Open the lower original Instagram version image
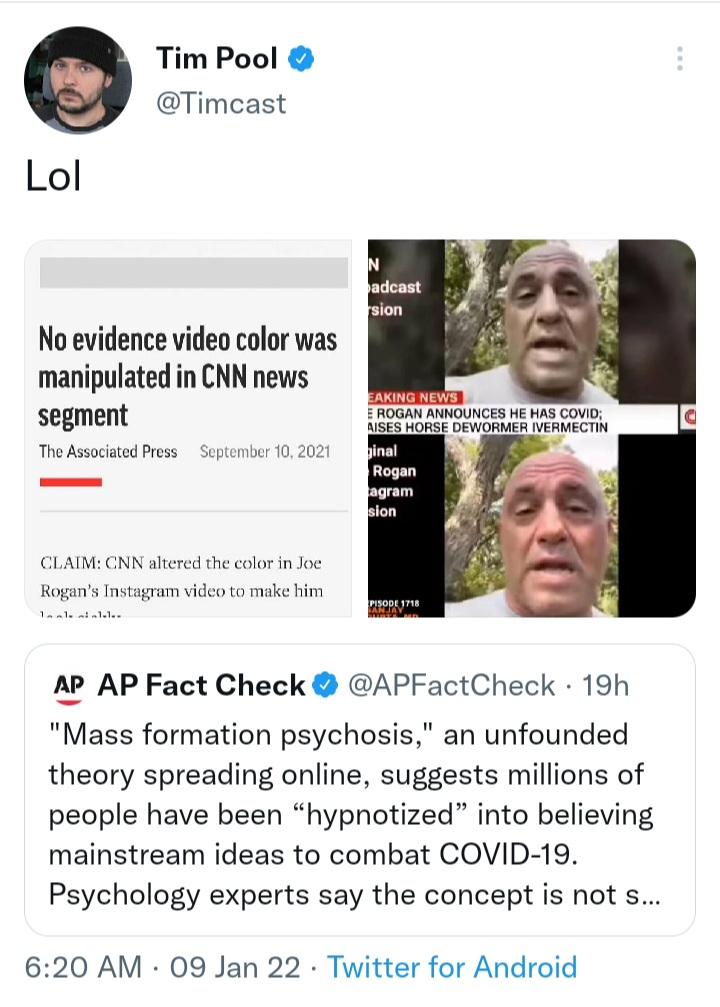Screen dimensions: 720x1007 pos(531,526)
